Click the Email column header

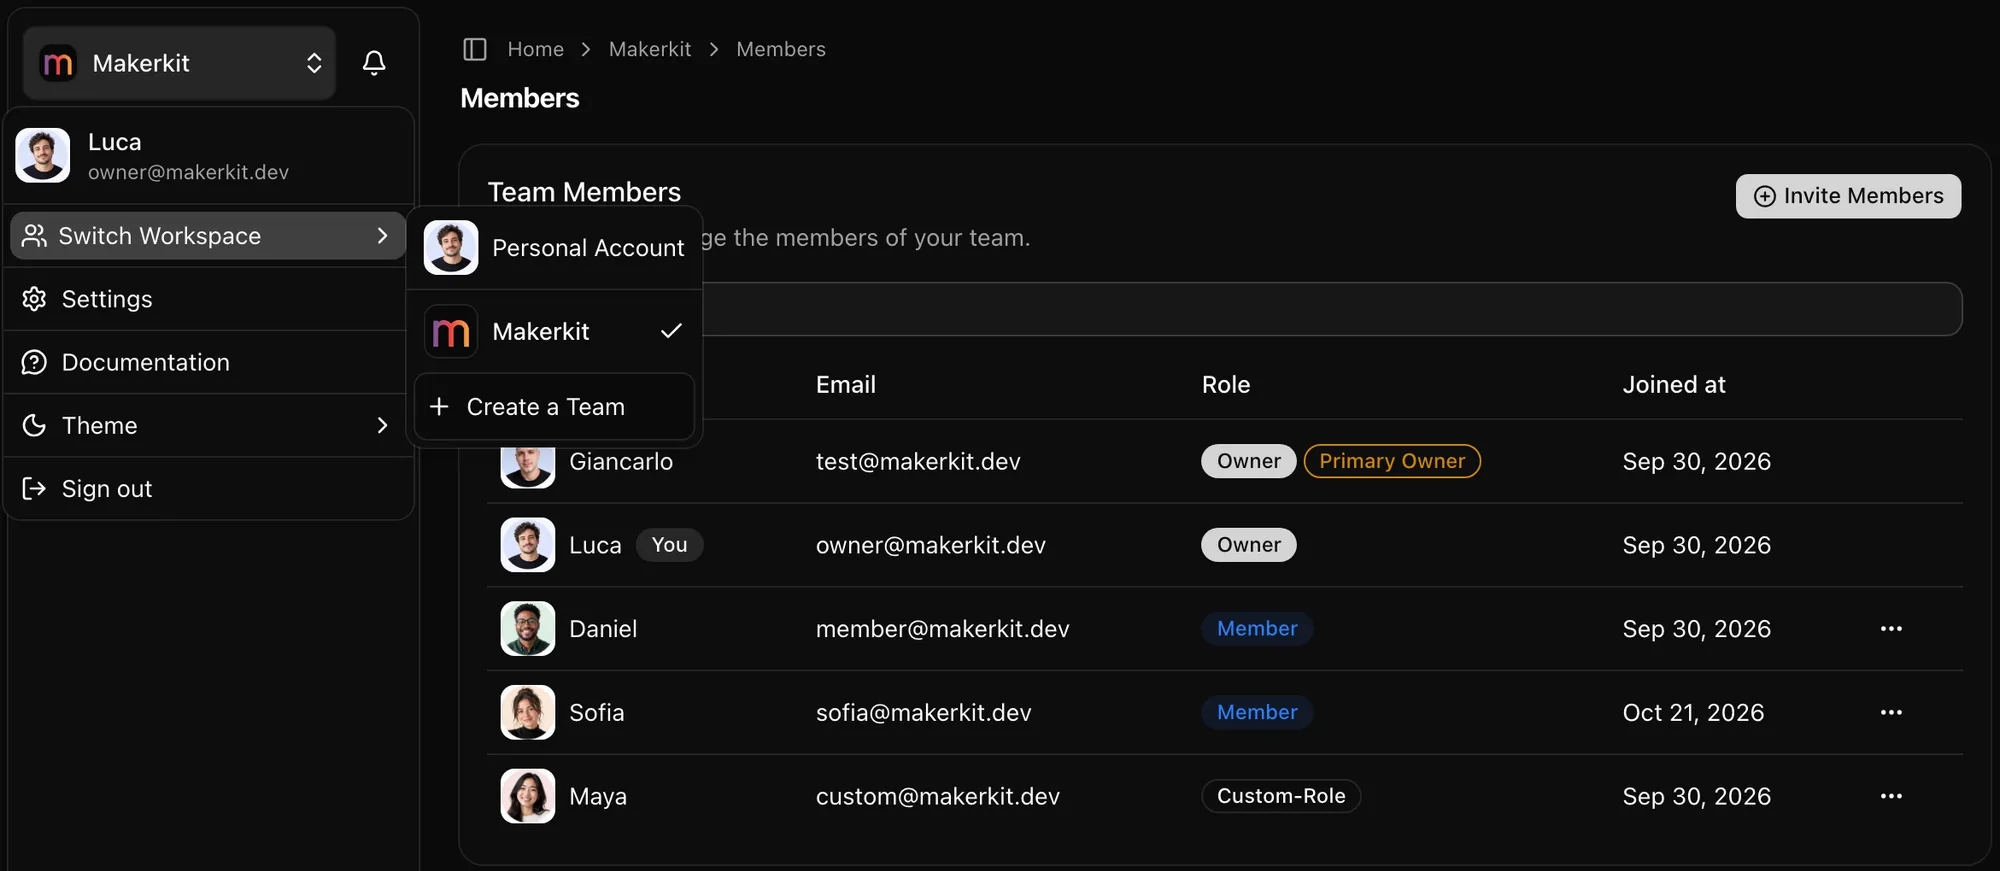(846, 385)
